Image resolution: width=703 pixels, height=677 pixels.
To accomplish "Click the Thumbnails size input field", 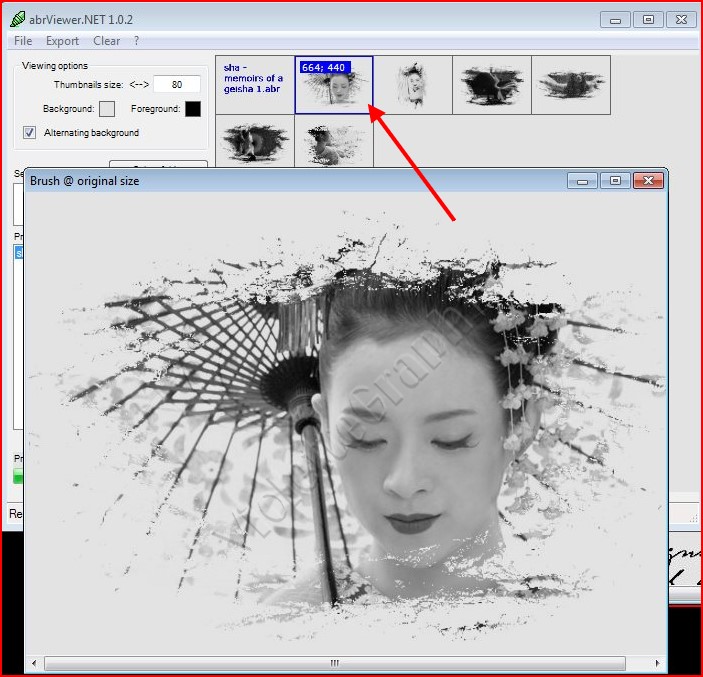I will (177, 85).
